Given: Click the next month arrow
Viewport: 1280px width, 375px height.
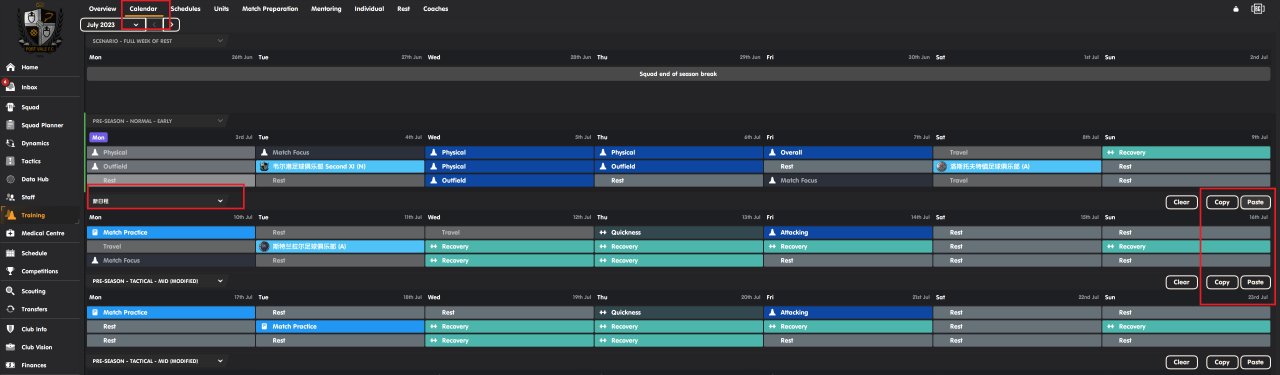Looking at the screenshot, I should tap(172, 24).
